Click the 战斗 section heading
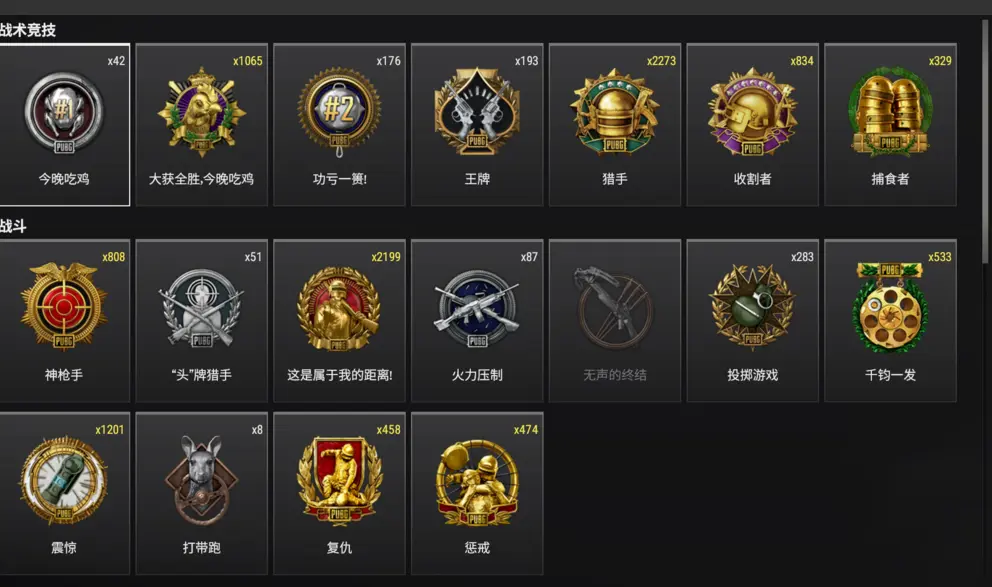This screenshot has width=992, height=587. (x=13, y=226)
